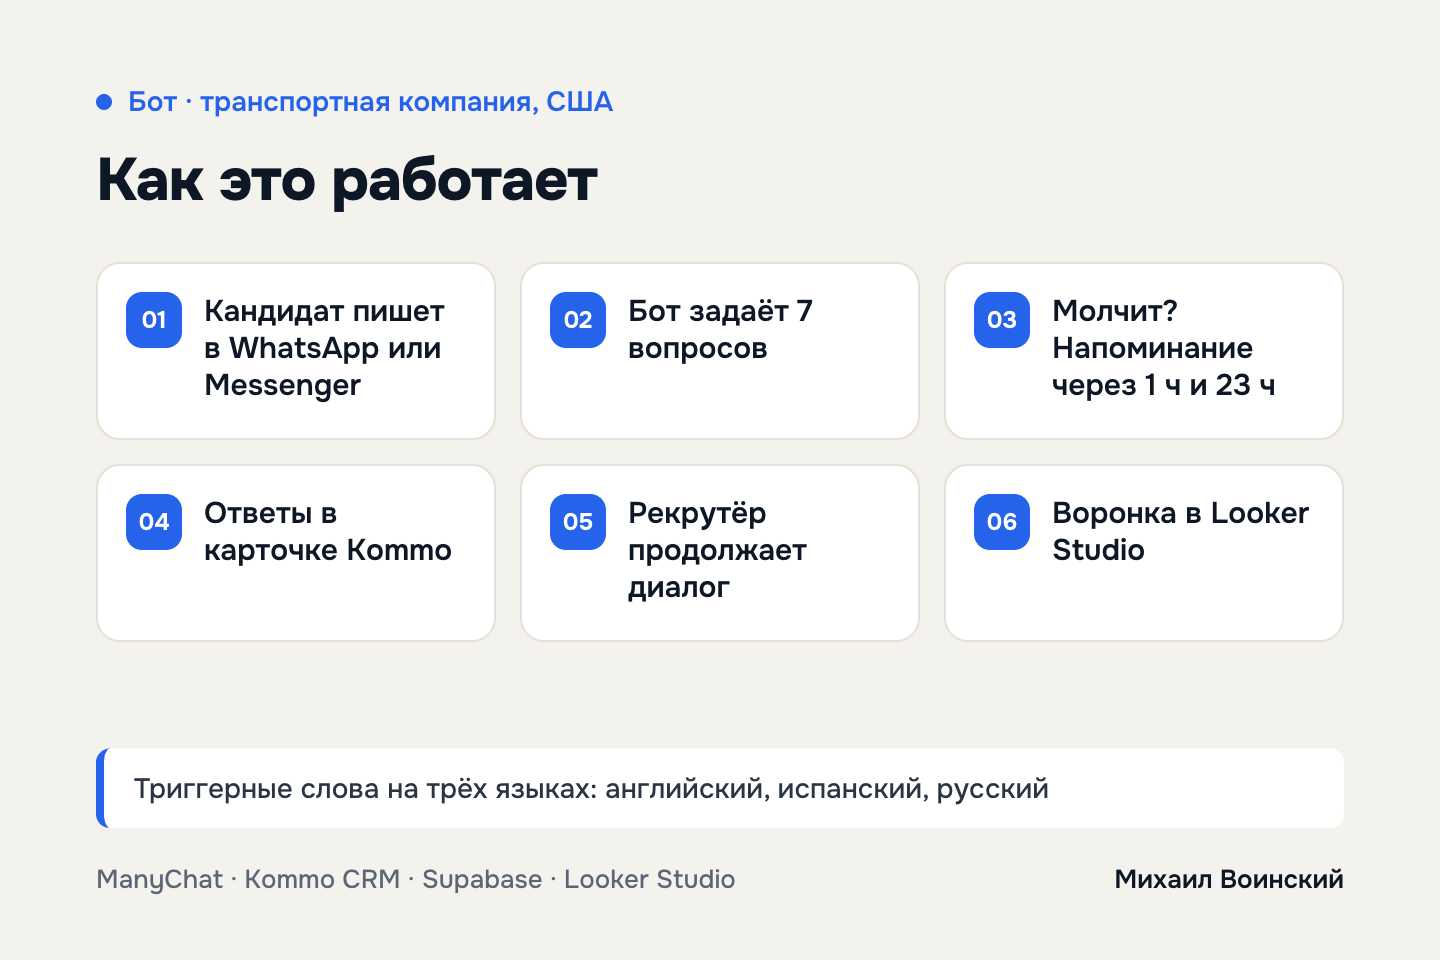Click the blue 06 step badge
The image size is (1440, 960).
point(1002,522)
